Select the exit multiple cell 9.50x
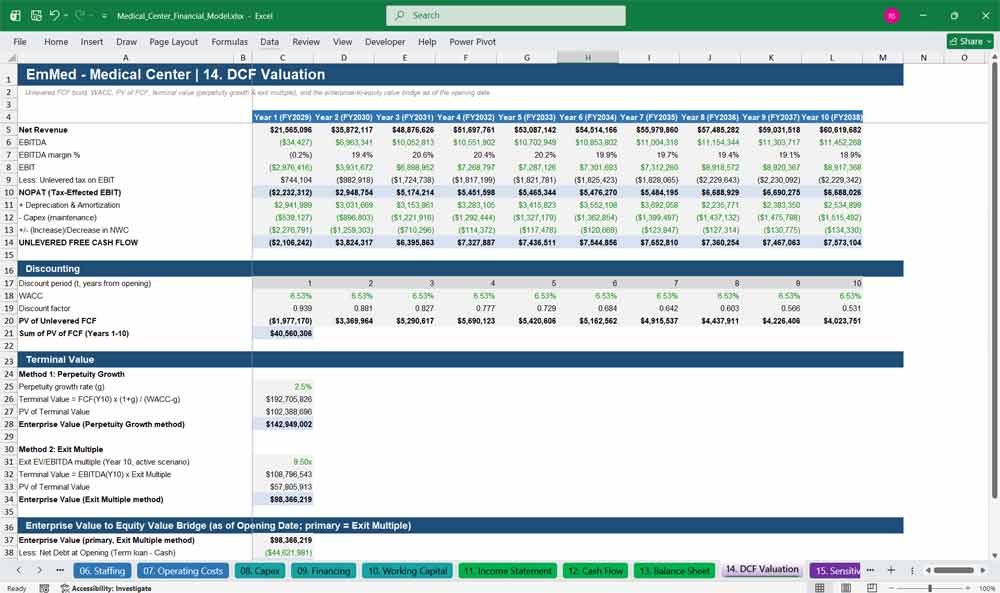Screen dimensions: 1000x593 pyautogui.click(x=283, y=462)
